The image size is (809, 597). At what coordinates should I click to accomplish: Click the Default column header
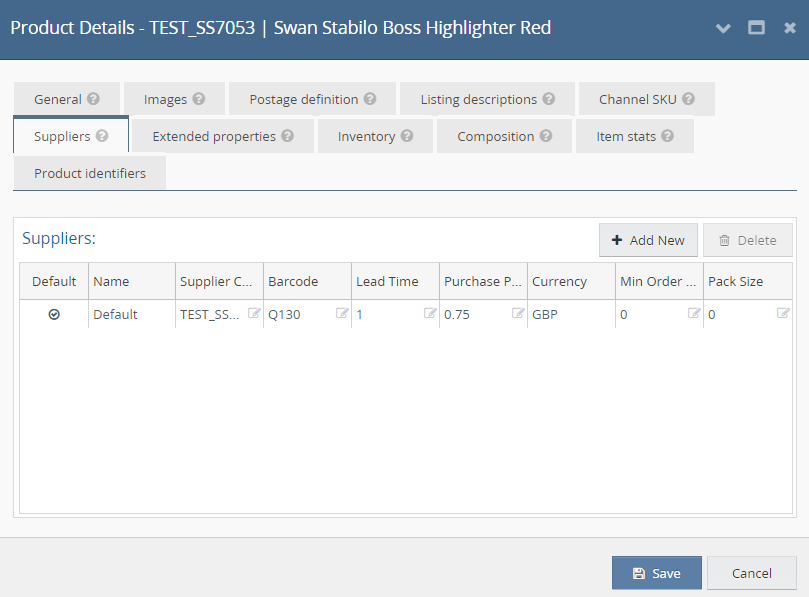(x=54, y=281)
